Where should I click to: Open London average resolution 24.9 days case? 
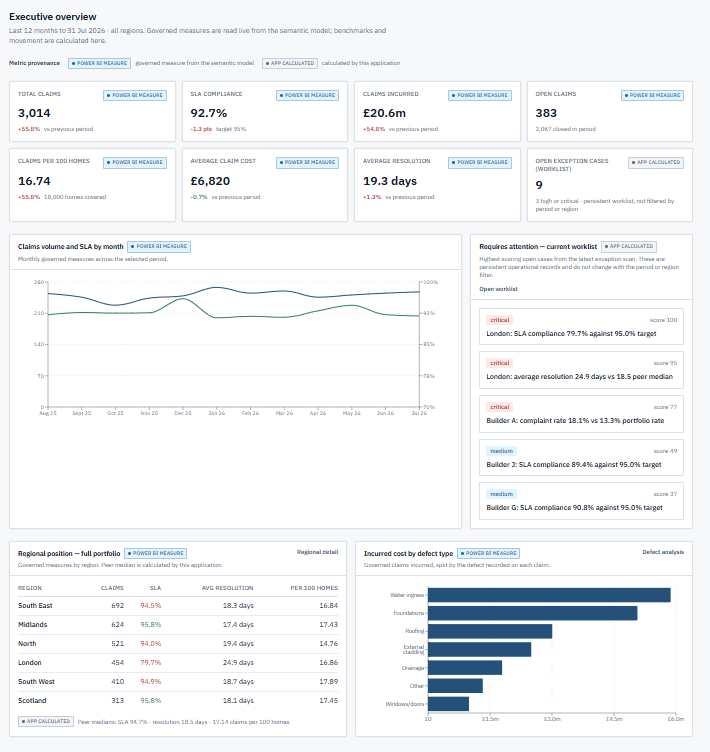pyautogui.click(x=581, y=370)
